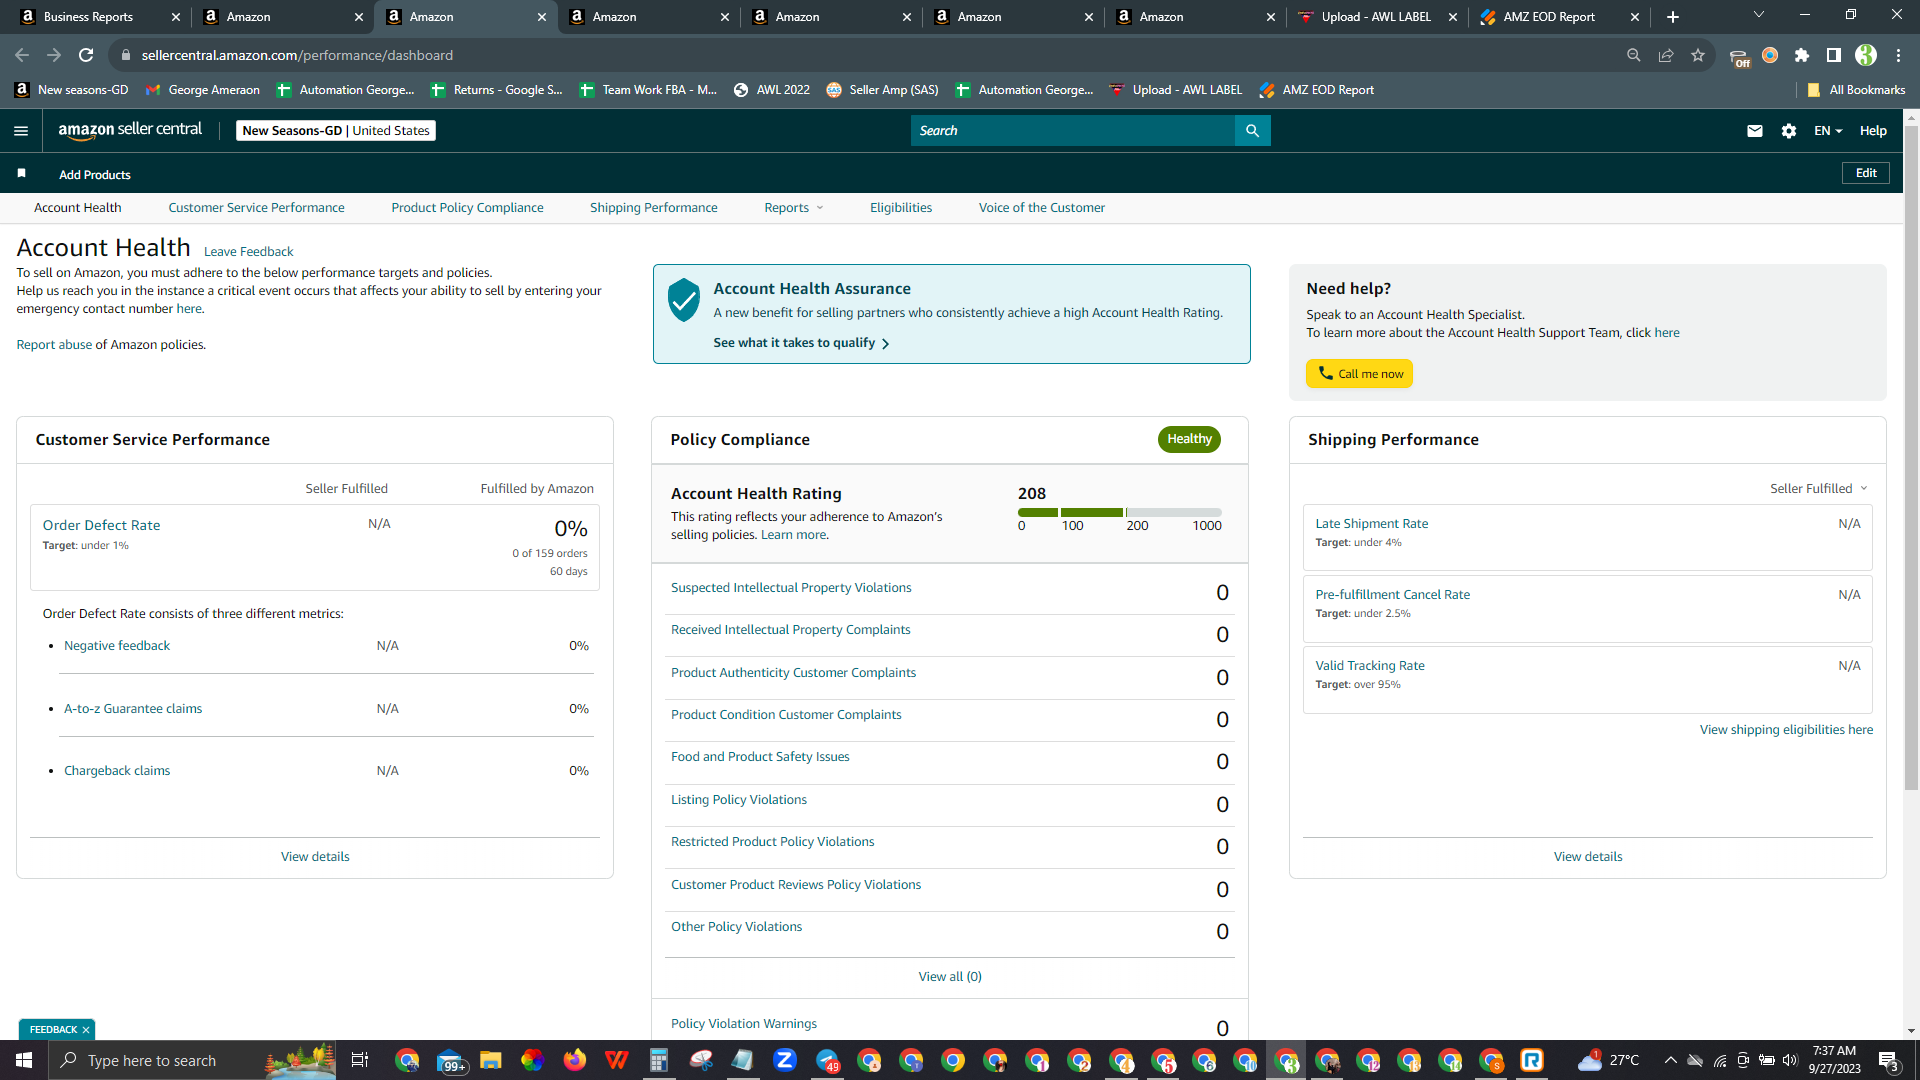Viewport: 1920px width, 1080px height.
Task: Open the All Bookmarks folder
Action: pos(1856,90)
